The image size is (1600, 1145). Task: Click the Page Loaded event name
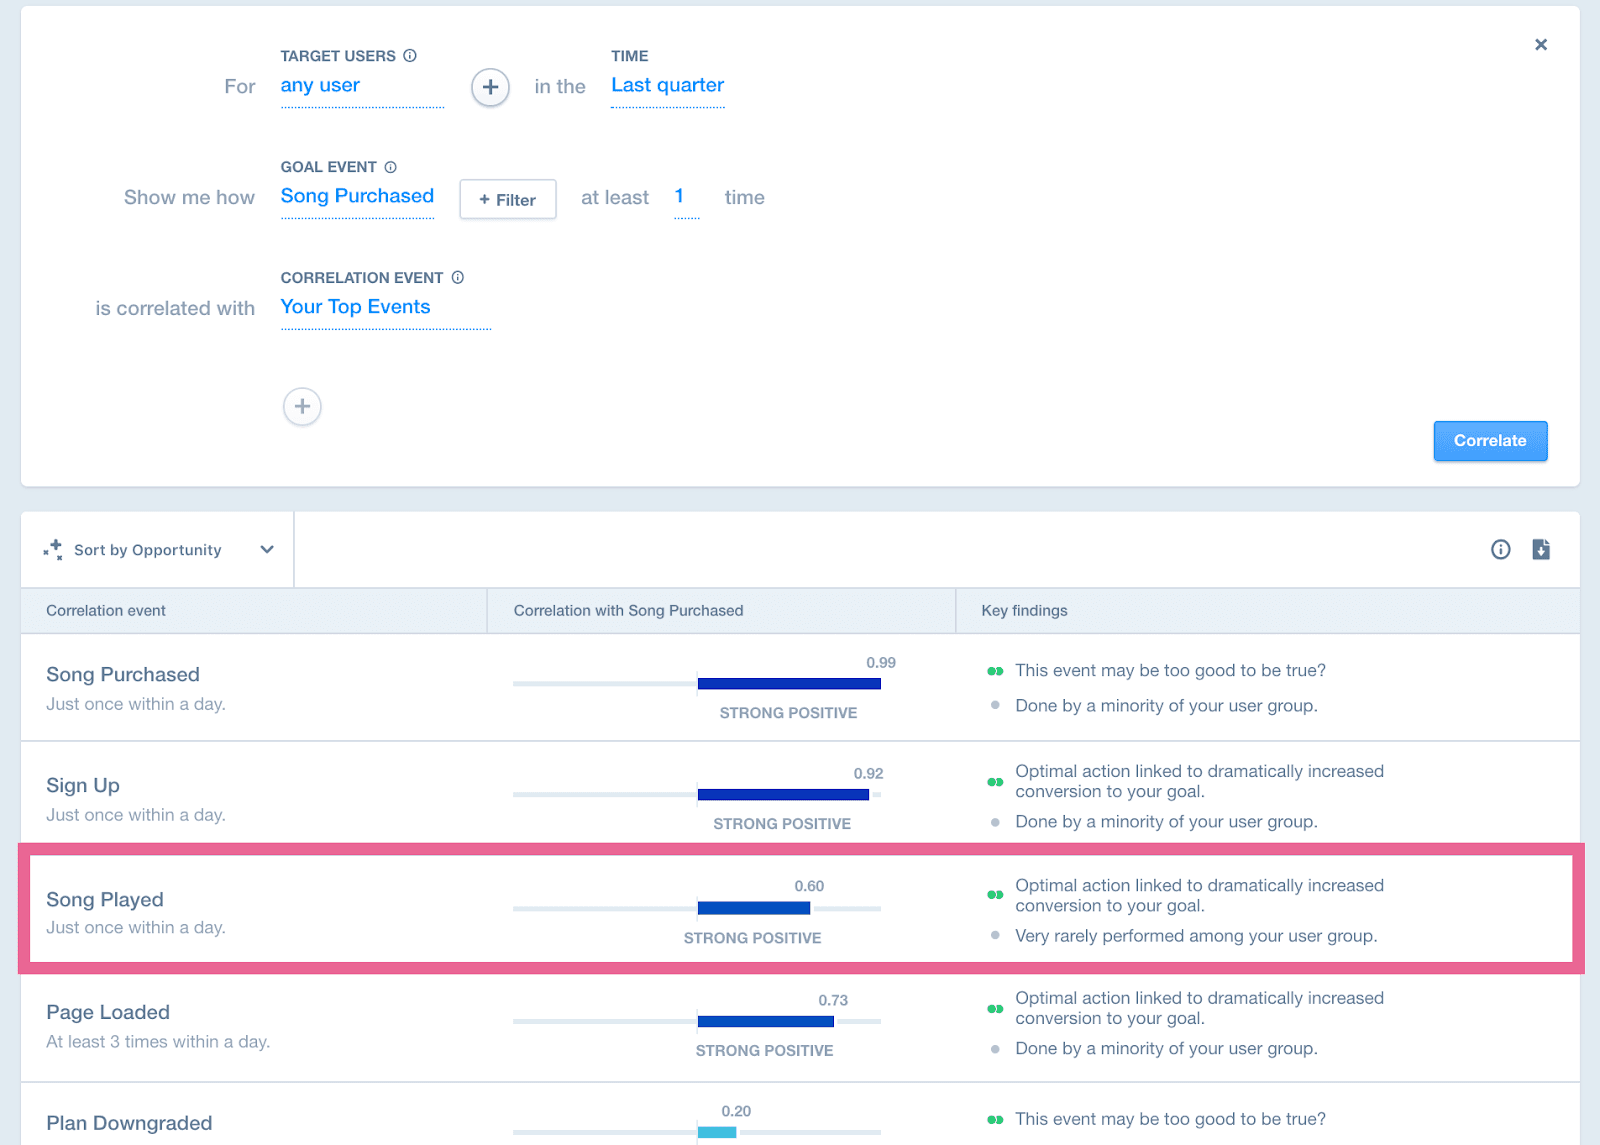pos(108,1013)
